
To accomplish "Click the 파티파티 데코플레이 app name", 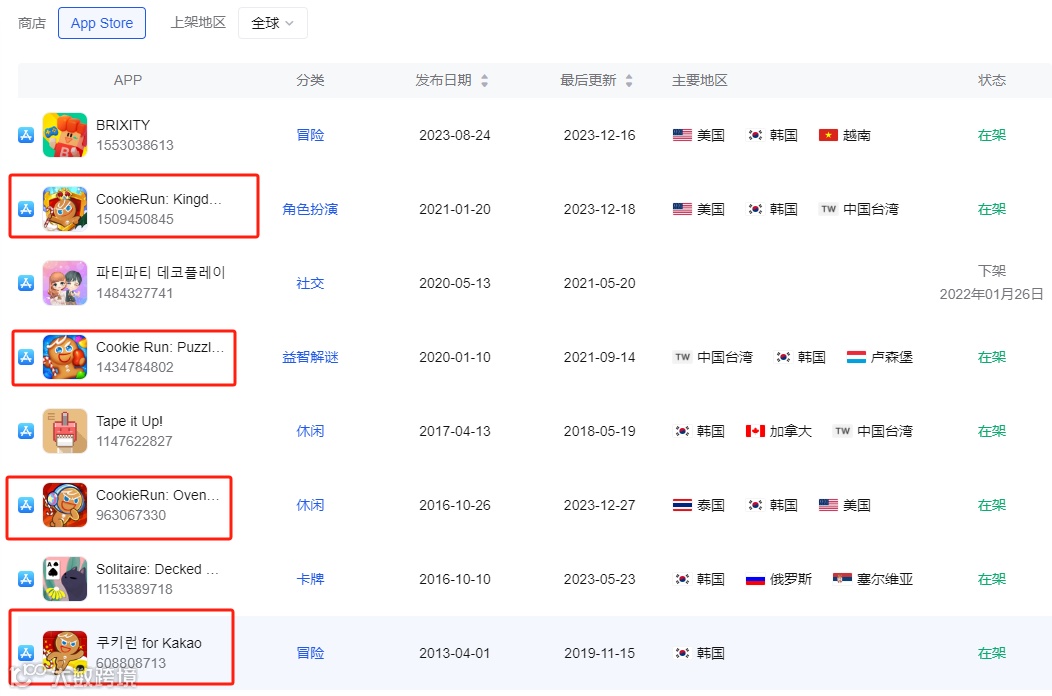I will click(x=160, y=272).
